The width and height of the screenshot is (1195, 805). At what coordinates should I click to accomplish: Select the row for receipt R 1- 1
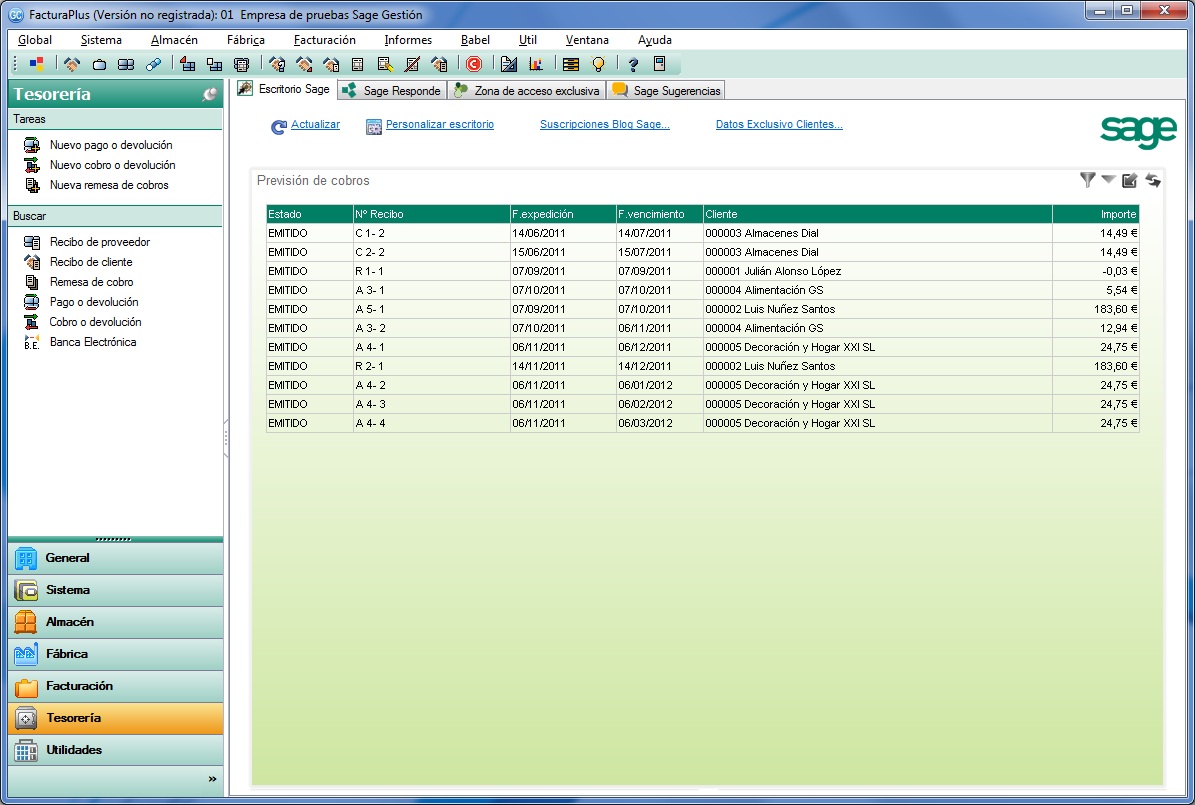[x=702, y=271]
